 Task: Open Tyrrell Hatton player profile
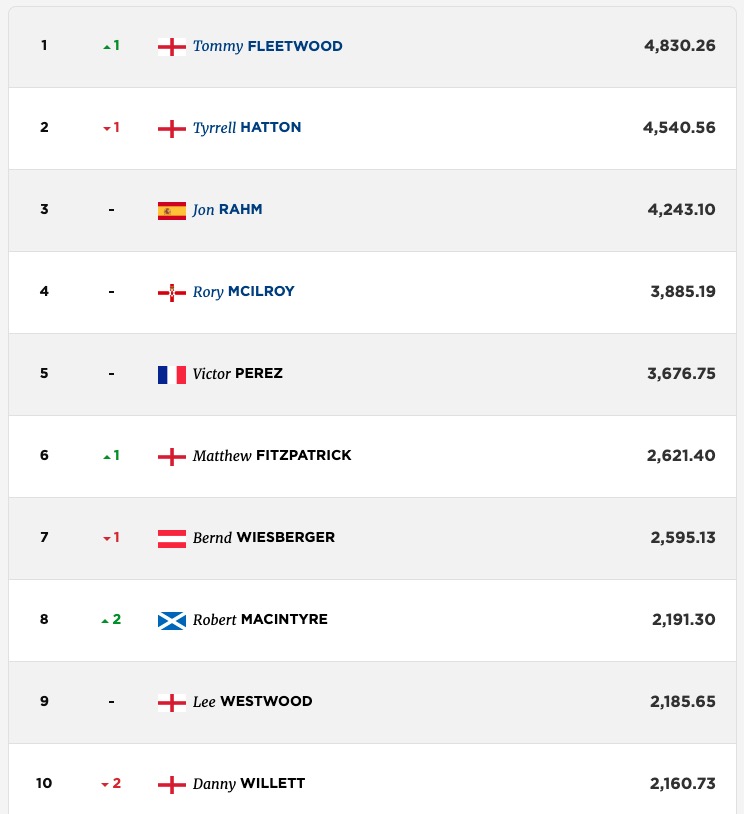(247, 128)
